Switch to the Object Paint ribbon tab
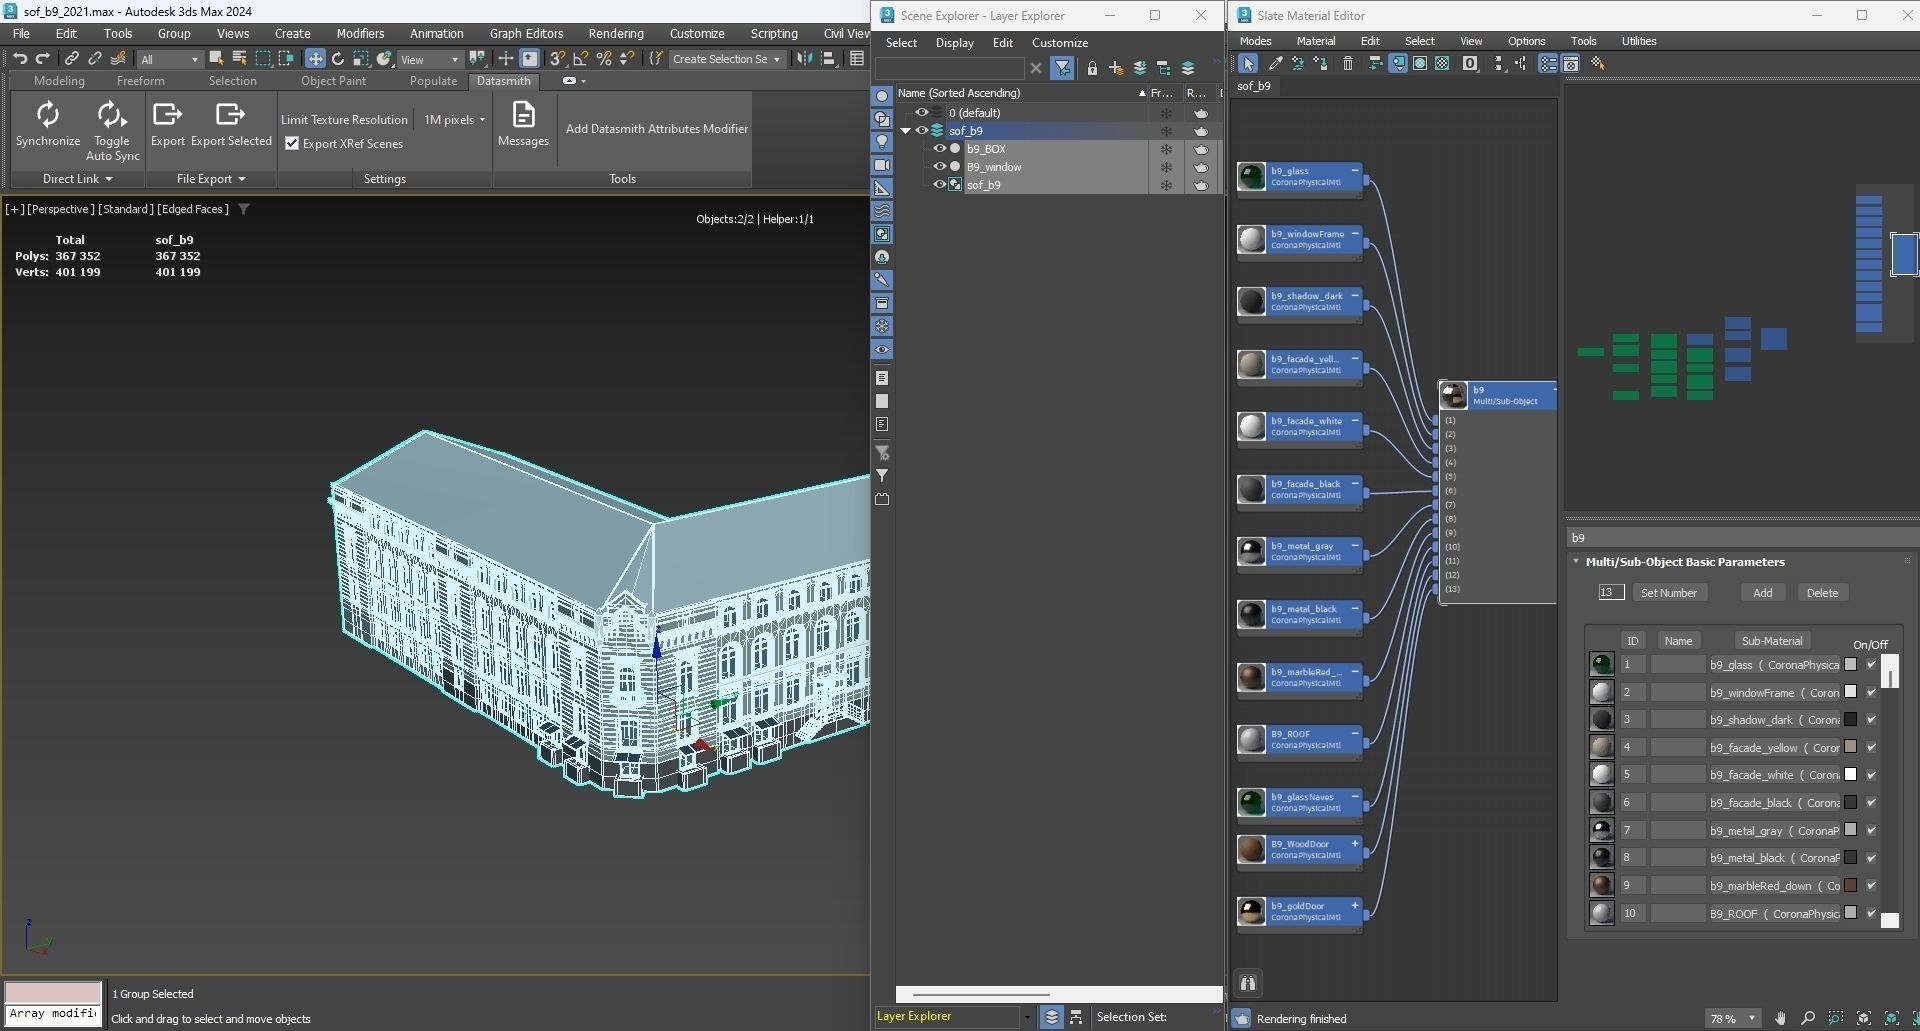The image size is (1920, 1031). click(x=333, y=81)
